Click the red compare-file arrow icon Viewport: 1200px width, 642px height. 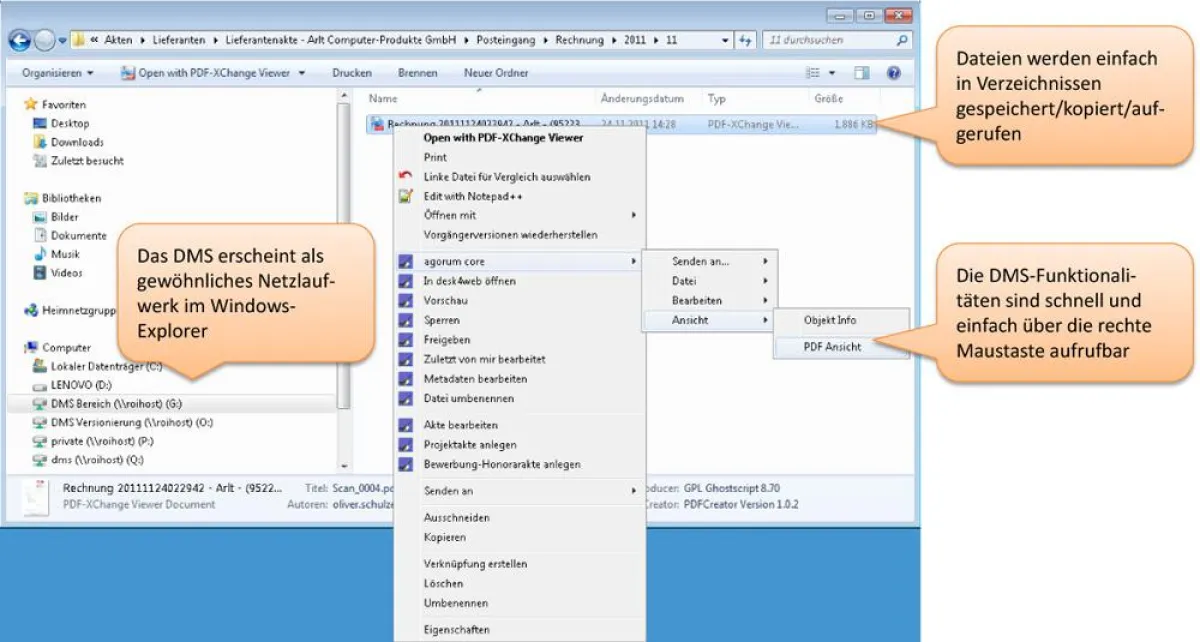[405, 176]
